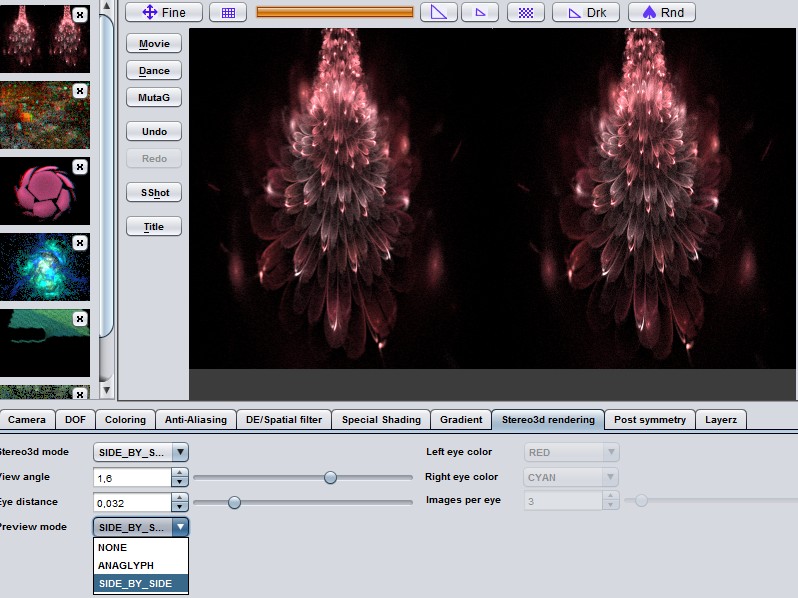Open the Post symmetry tab

(x=650, y=420)
